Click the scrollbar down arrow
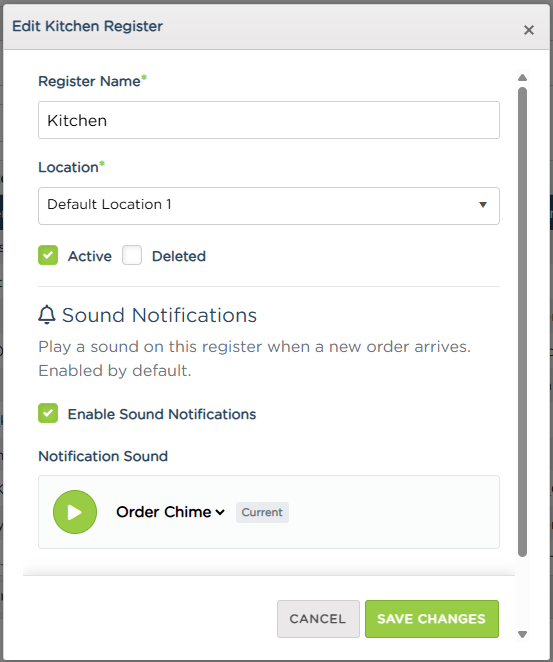This screenshot has height=662, width=553. point(522,634)
